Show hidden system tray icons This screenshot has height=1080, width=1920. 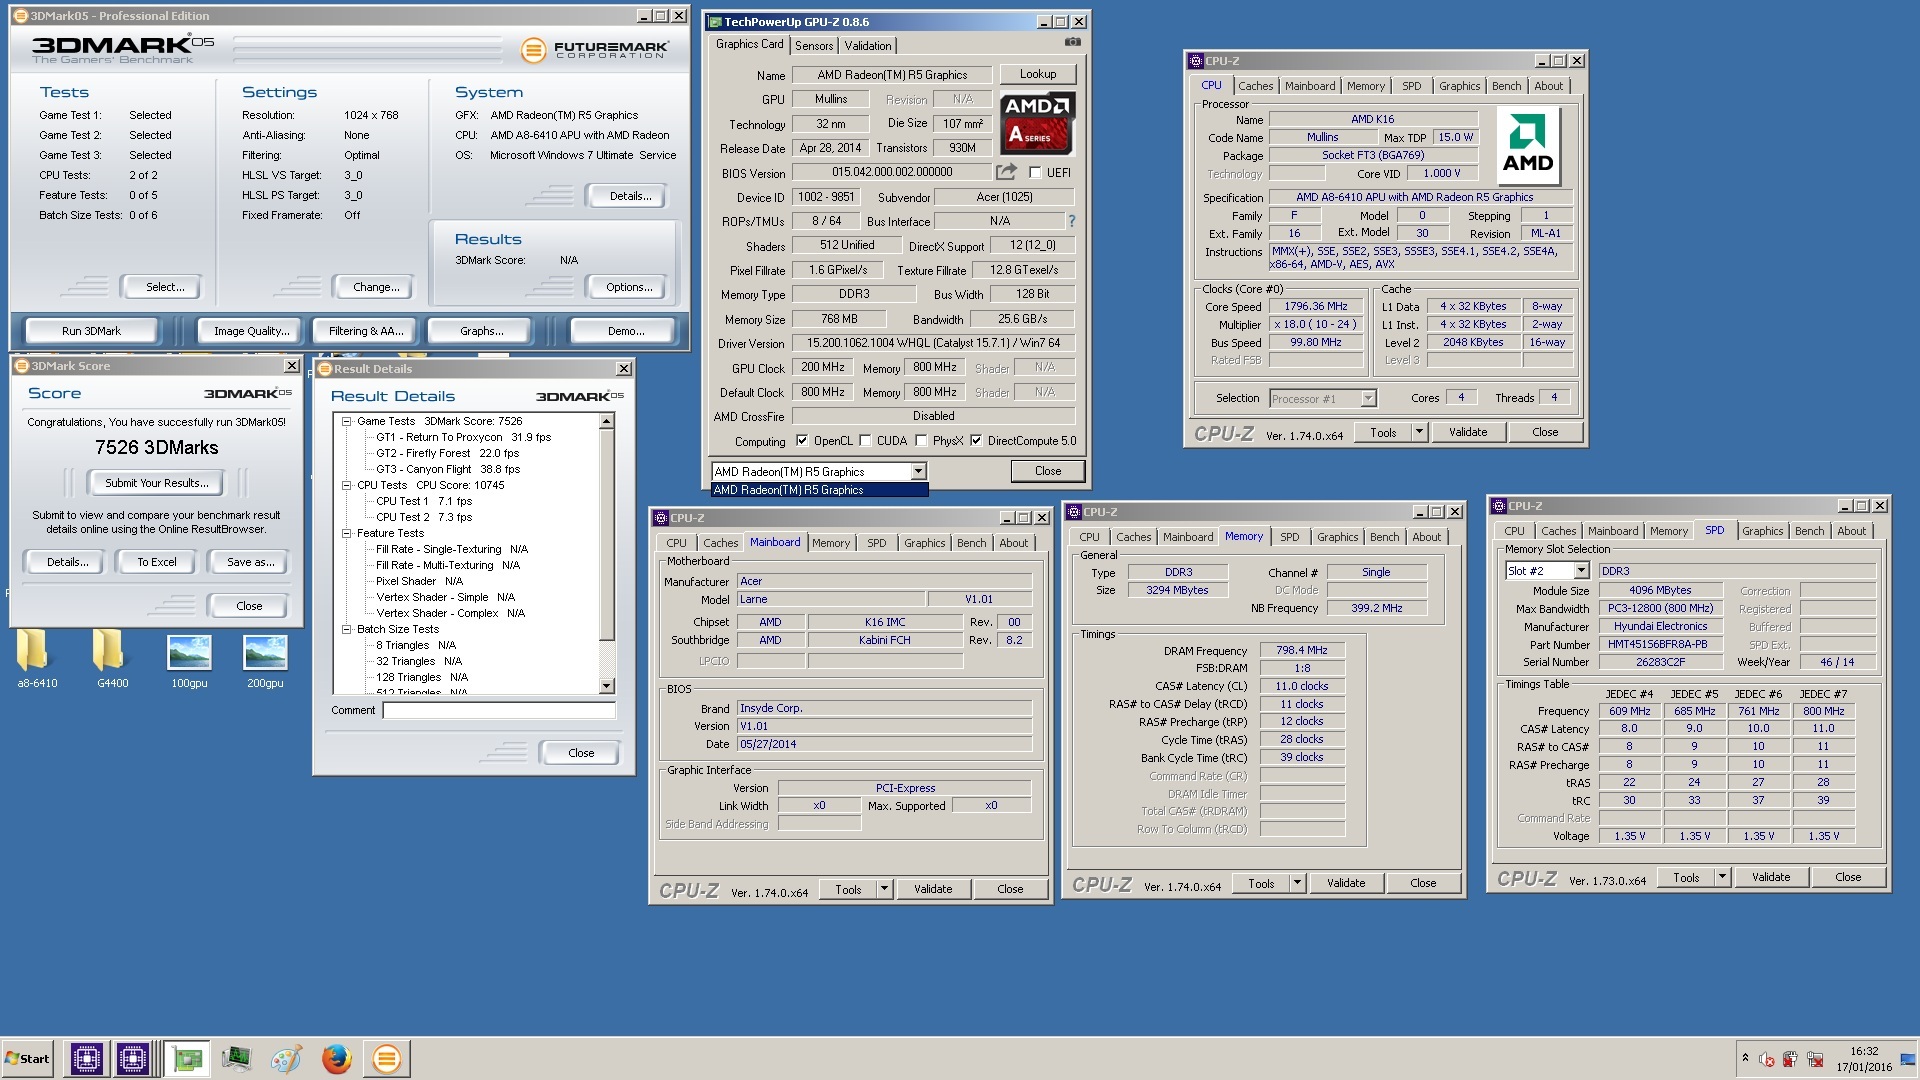1745,1057
